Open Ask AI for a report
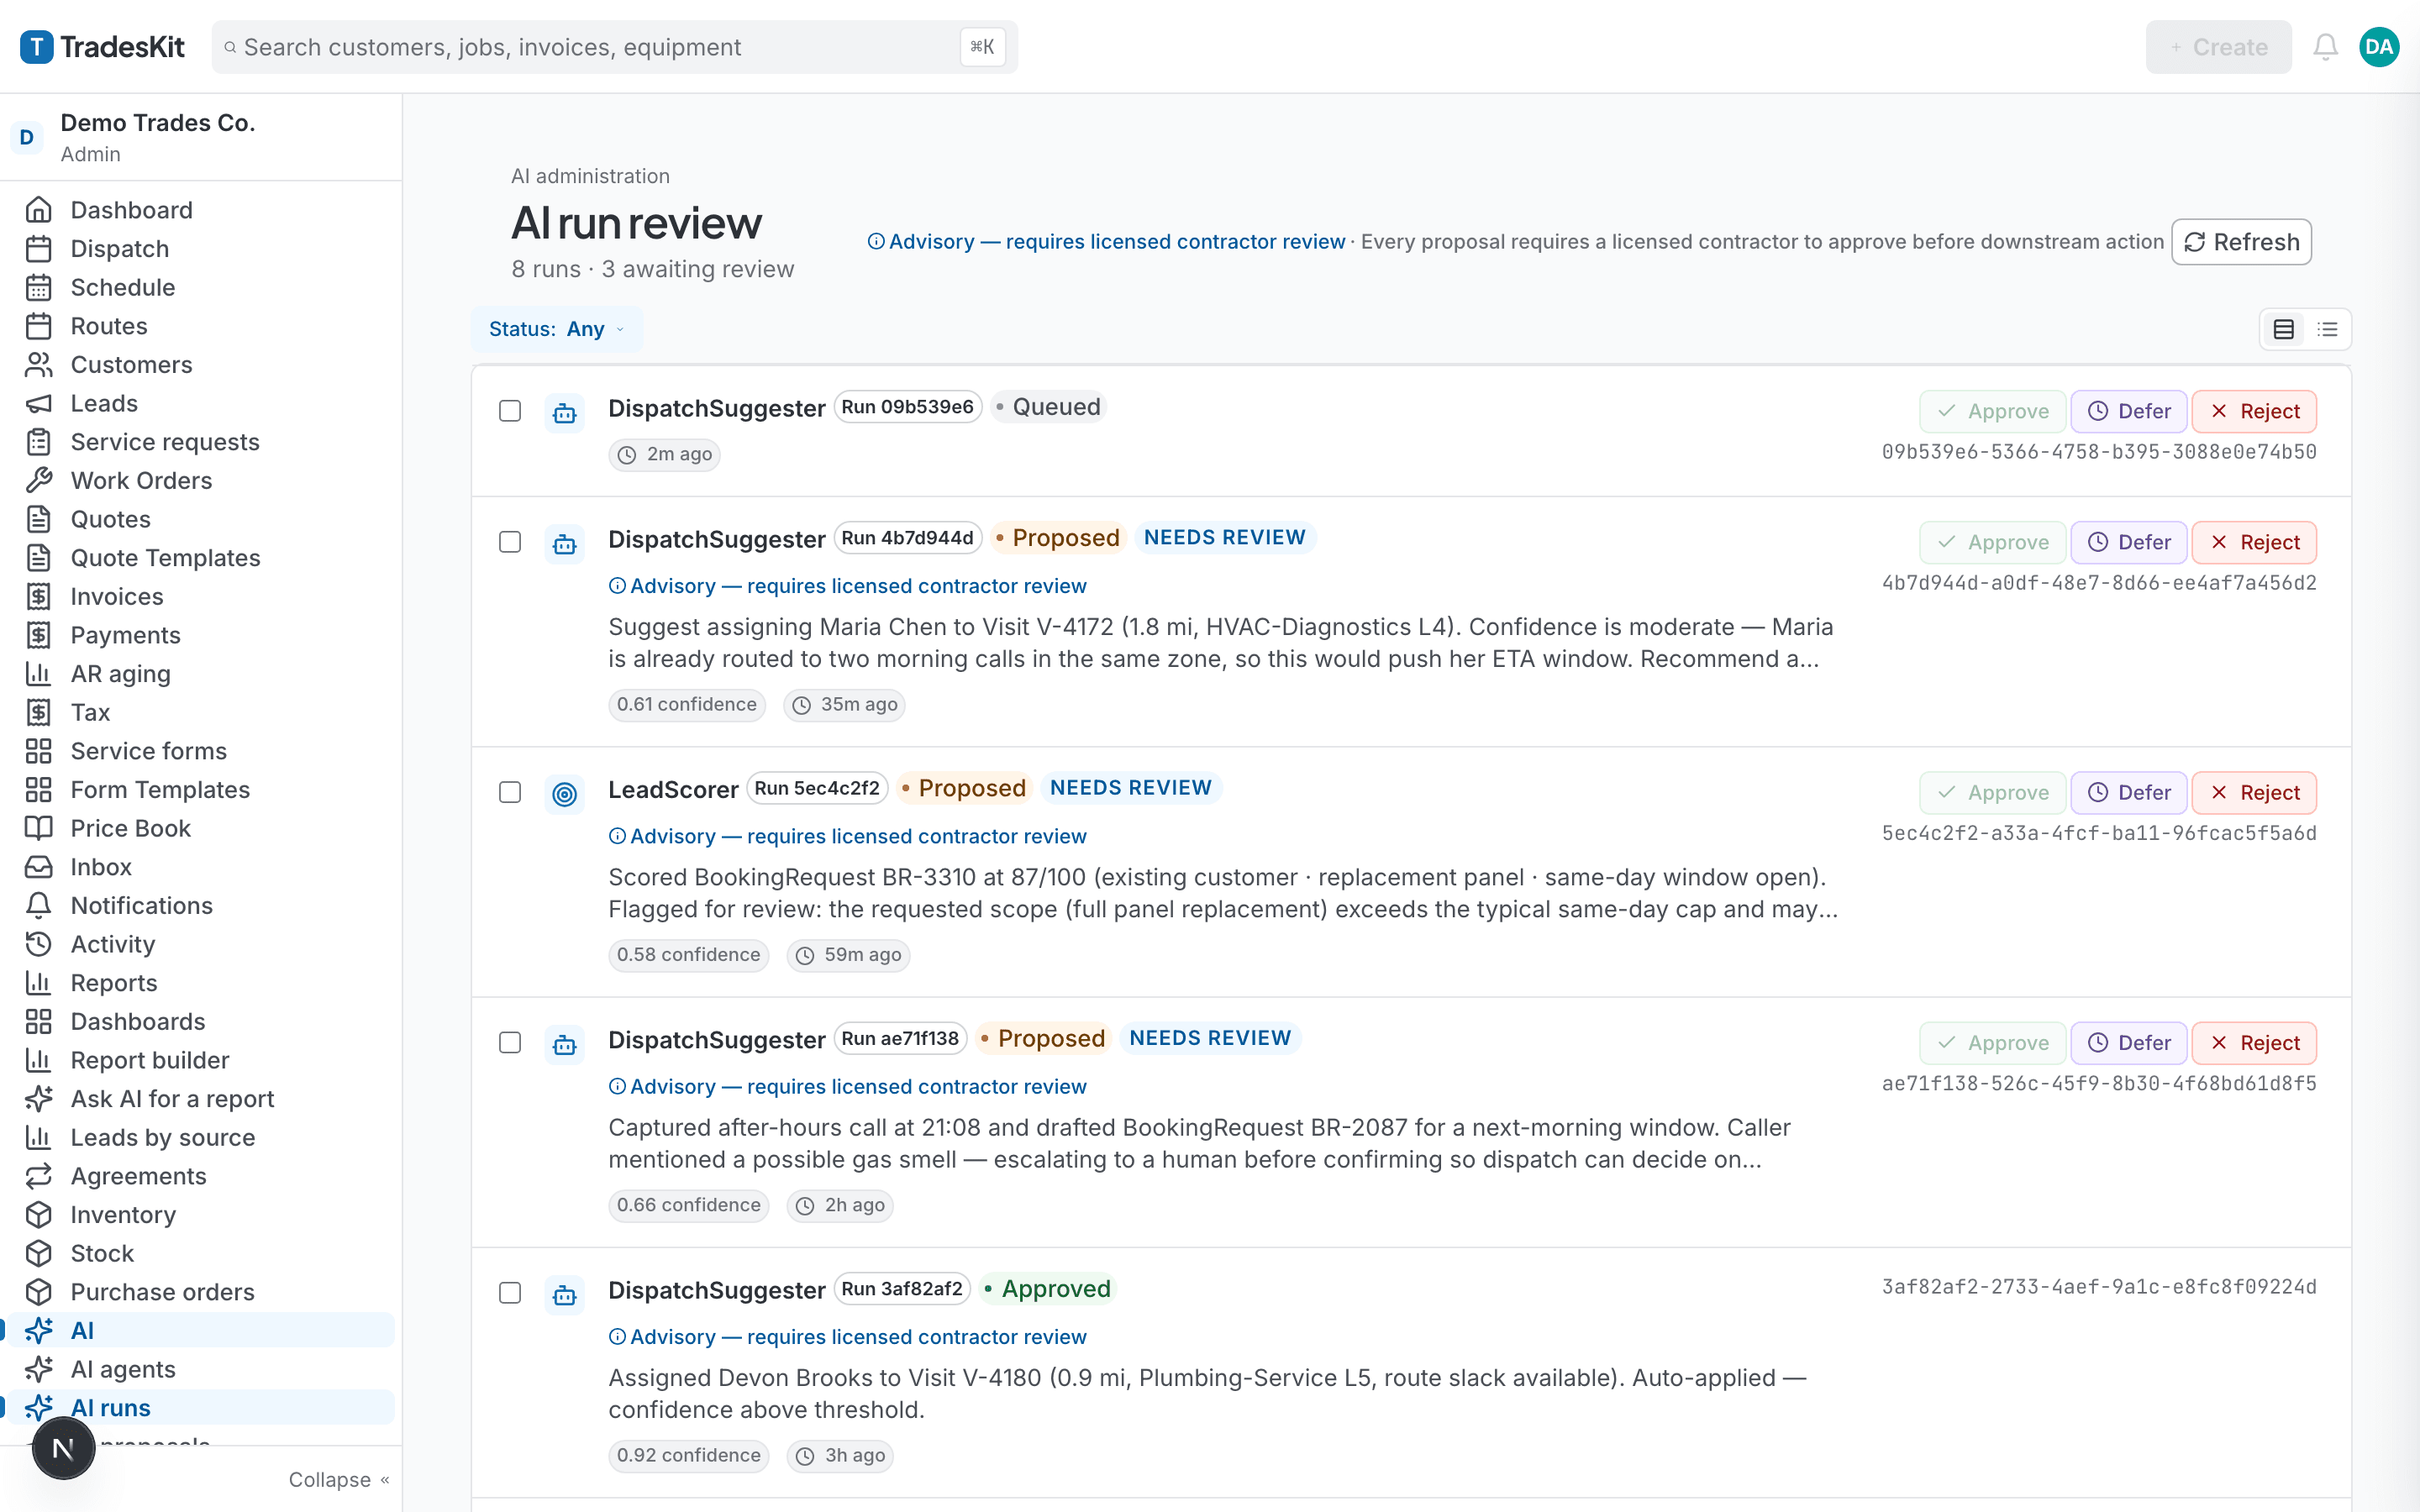Screen dimensions: 2420x1512 [200, 1099]
